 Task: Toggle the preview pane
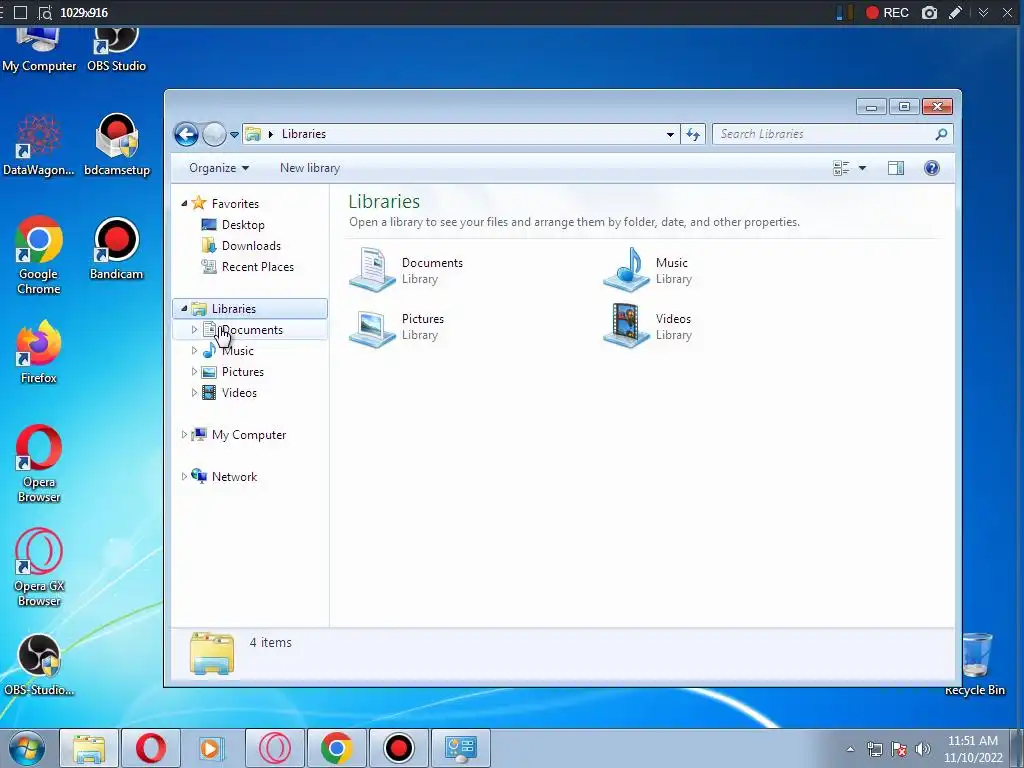(896, 168)
